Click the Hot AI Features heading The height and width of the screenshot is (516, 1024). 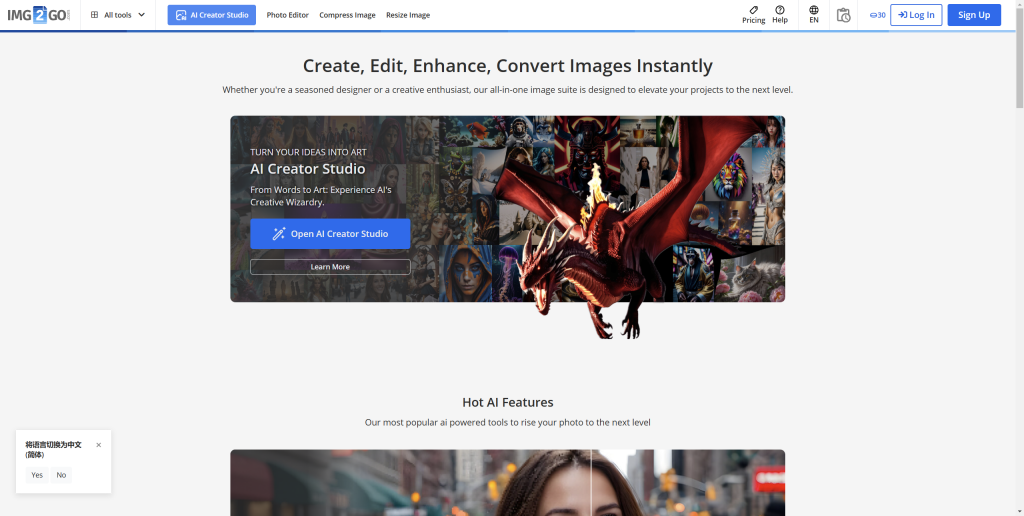click(x=507, y=402)
